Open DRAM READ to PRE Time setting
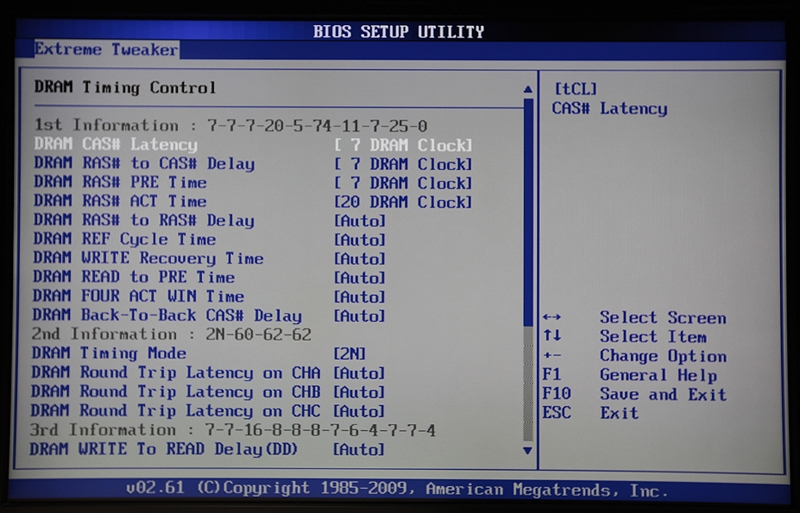Viewport: 800px width, 513px height. (360, 278)
